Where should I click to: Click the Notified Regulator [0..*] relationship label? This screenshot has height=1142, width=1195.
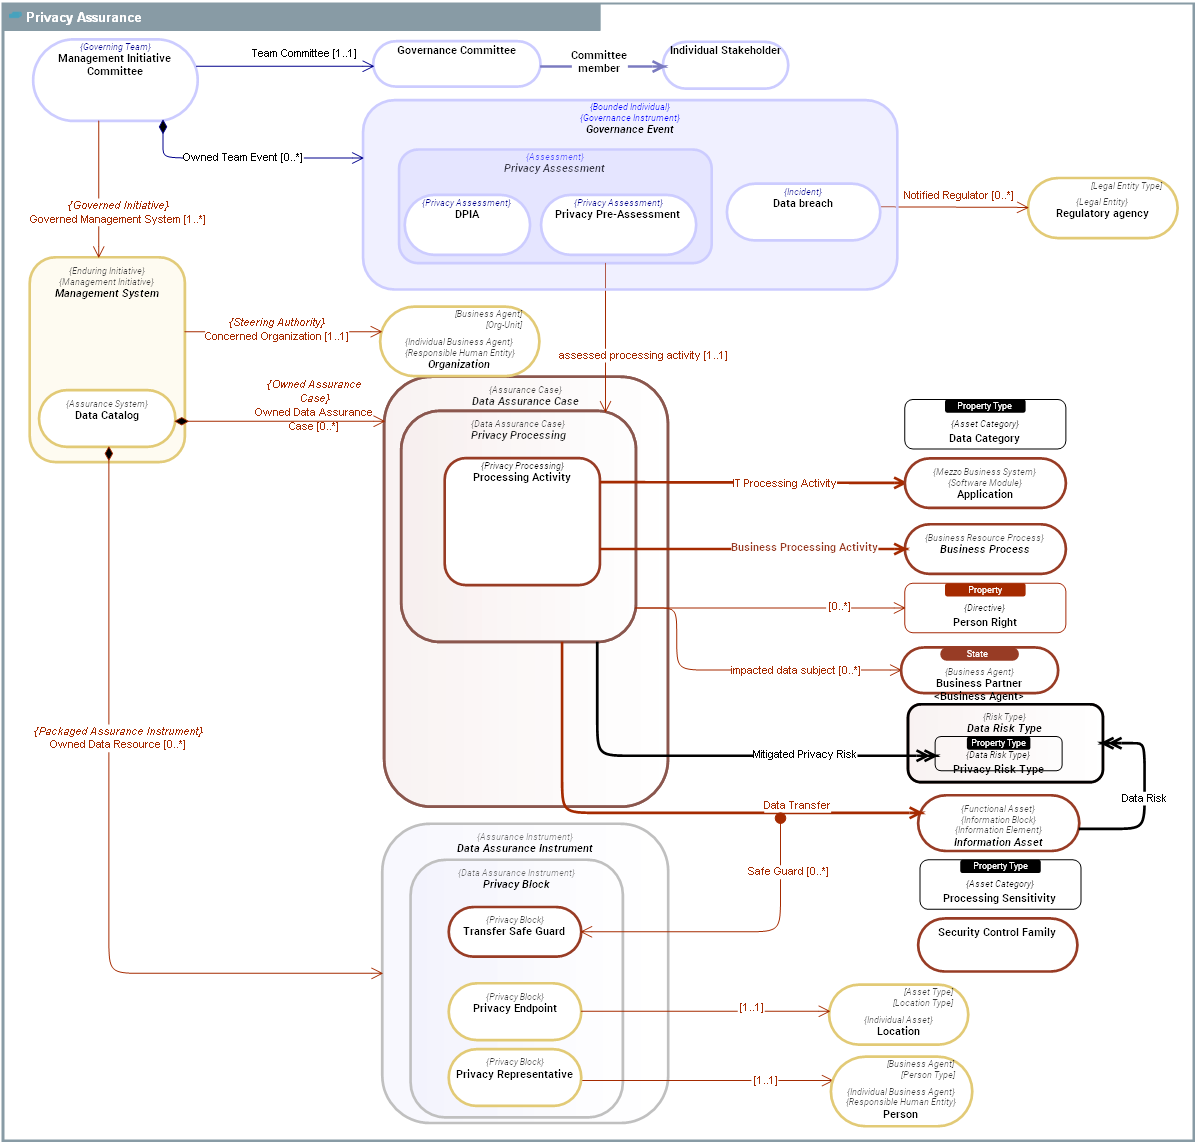click(958, 195)
